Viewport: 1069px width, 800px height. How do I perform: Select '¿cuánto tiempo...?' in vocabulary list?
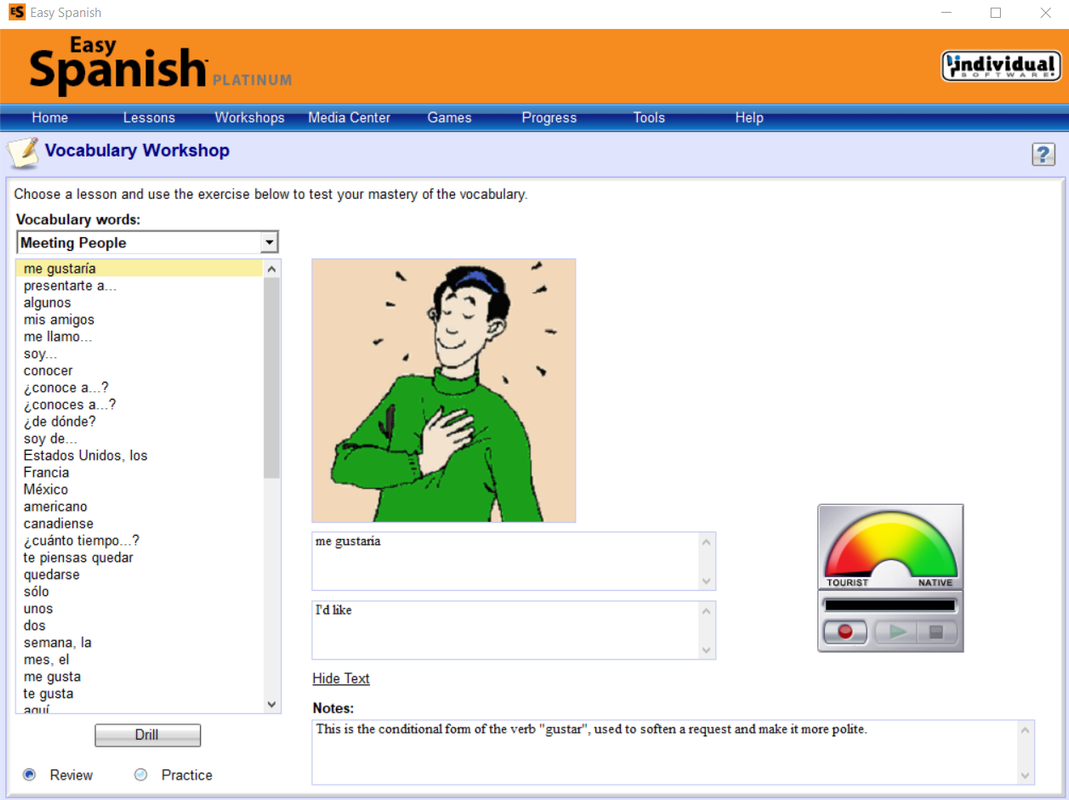point(139,541)
